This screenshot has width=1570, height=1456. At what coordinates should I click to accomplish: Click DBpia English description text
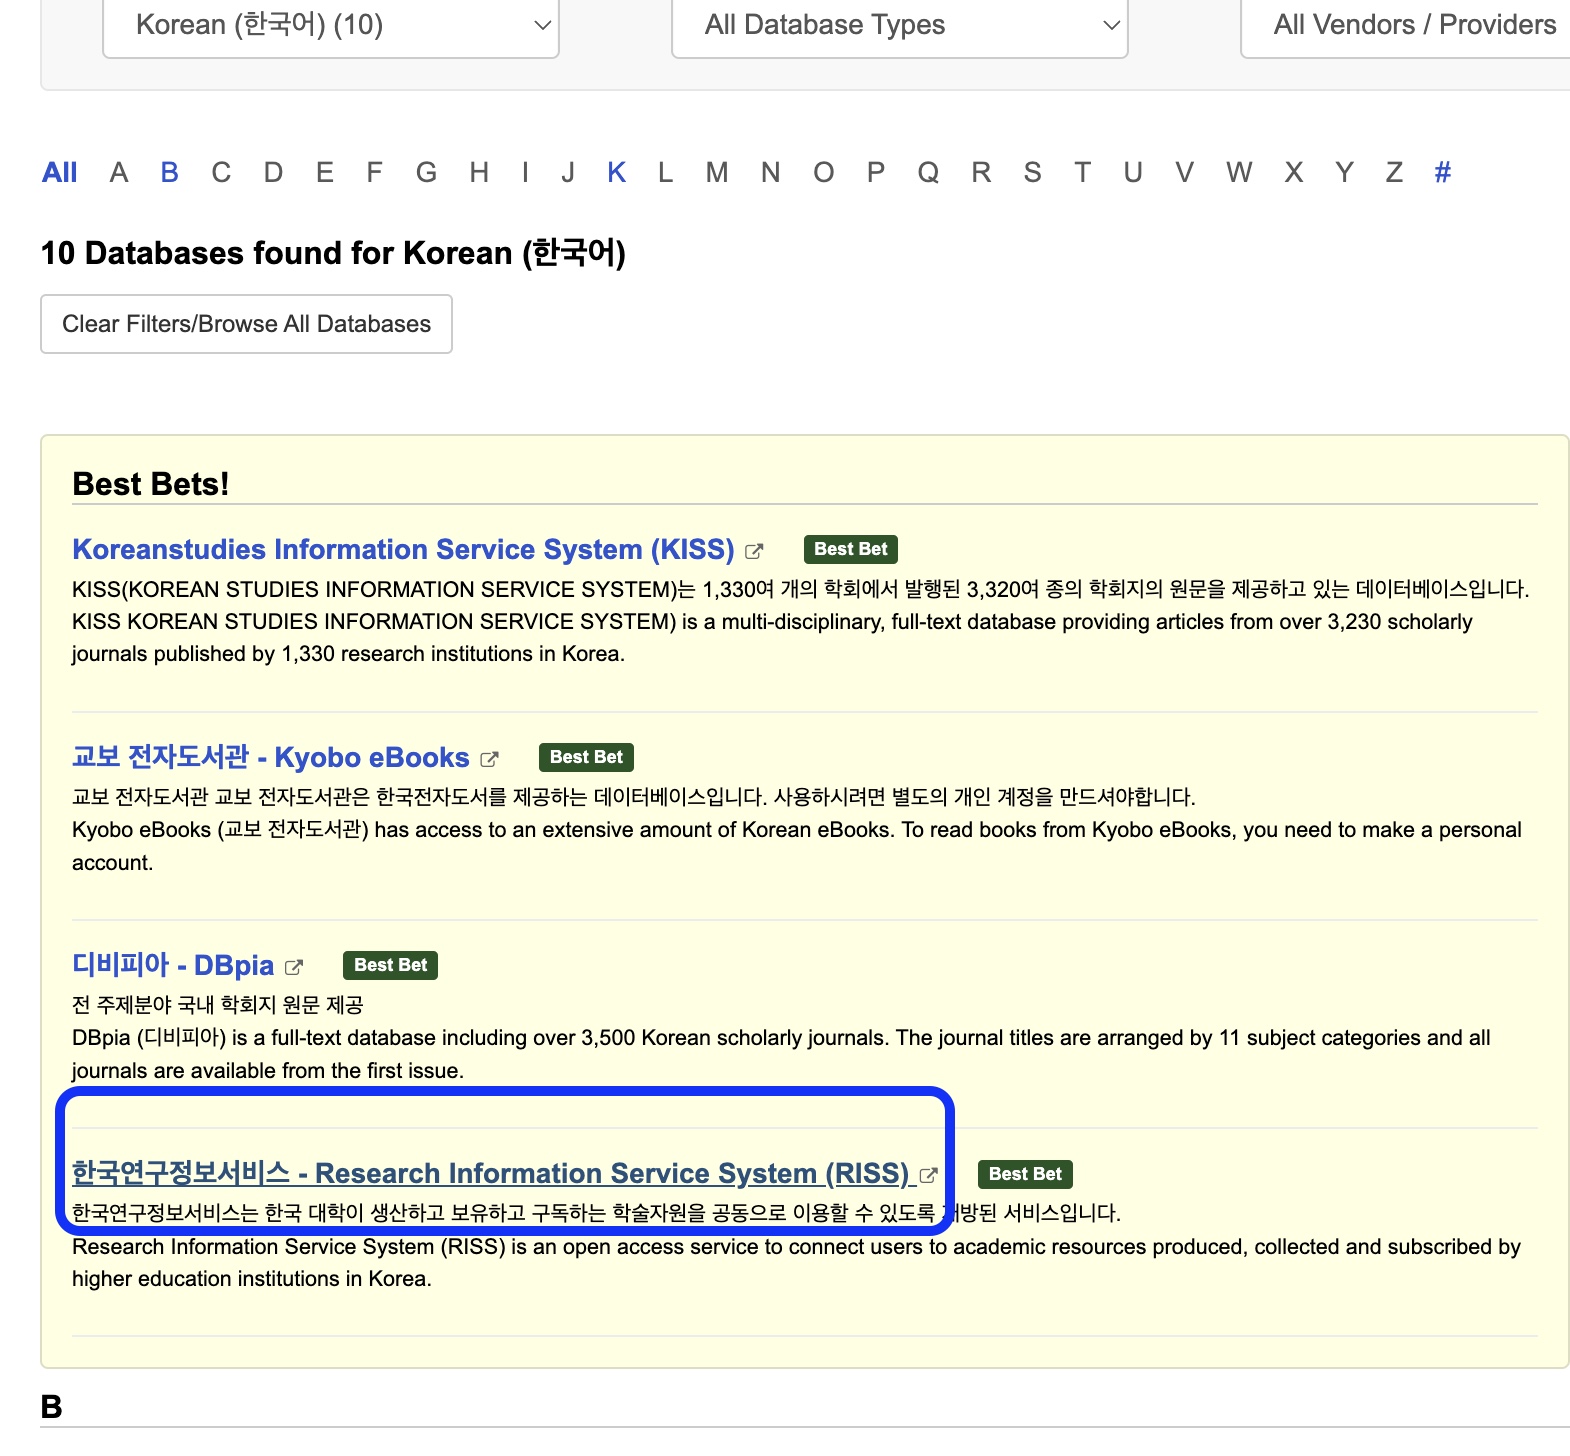click(781, 1054)
